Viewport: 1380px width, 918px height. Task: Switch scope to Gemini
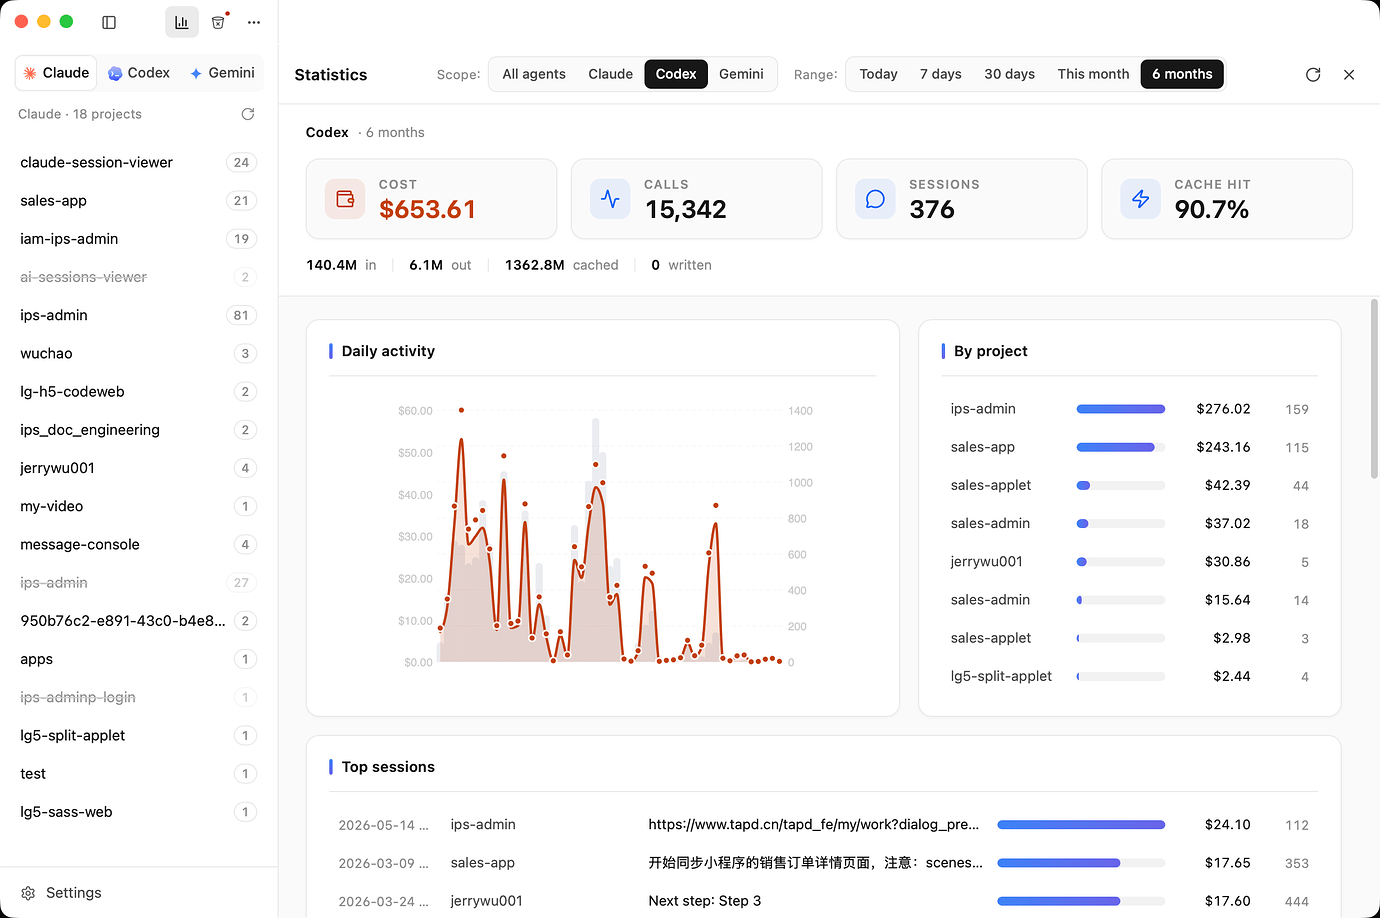click(x=741, y=74)
